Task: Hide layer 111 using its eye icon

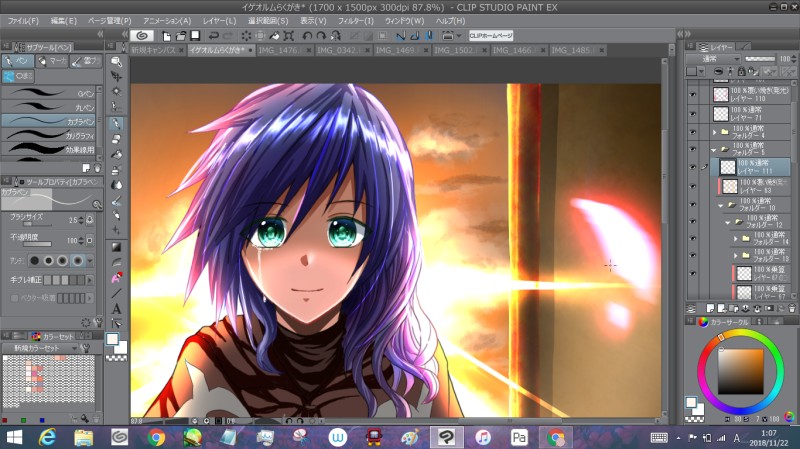Action: 692,167
